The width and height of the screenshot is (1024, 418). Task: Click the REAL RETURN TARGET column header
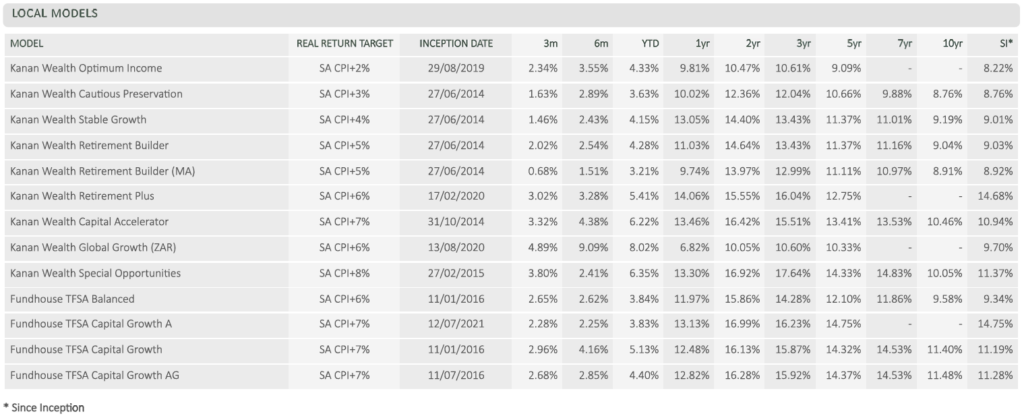(345, 44)
